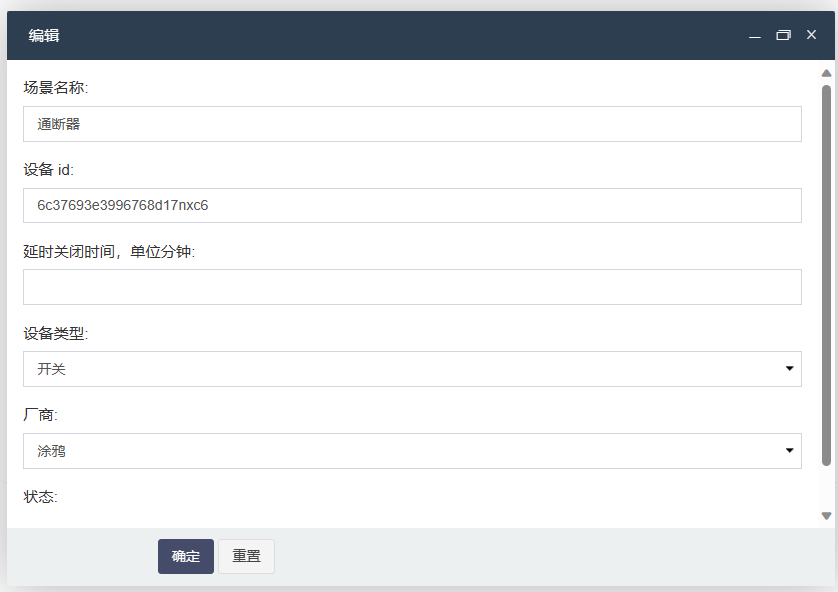Click the 场景名称 label

[x=56, y=88]
